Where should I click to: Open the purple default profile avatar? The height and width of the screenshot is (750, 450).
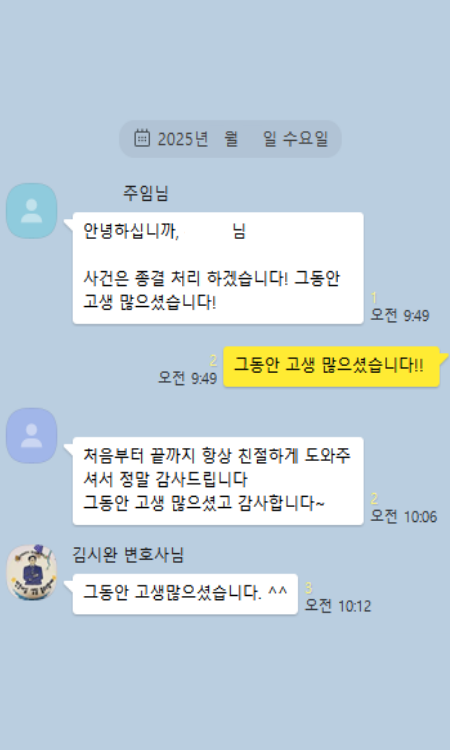tap(32, 436)
